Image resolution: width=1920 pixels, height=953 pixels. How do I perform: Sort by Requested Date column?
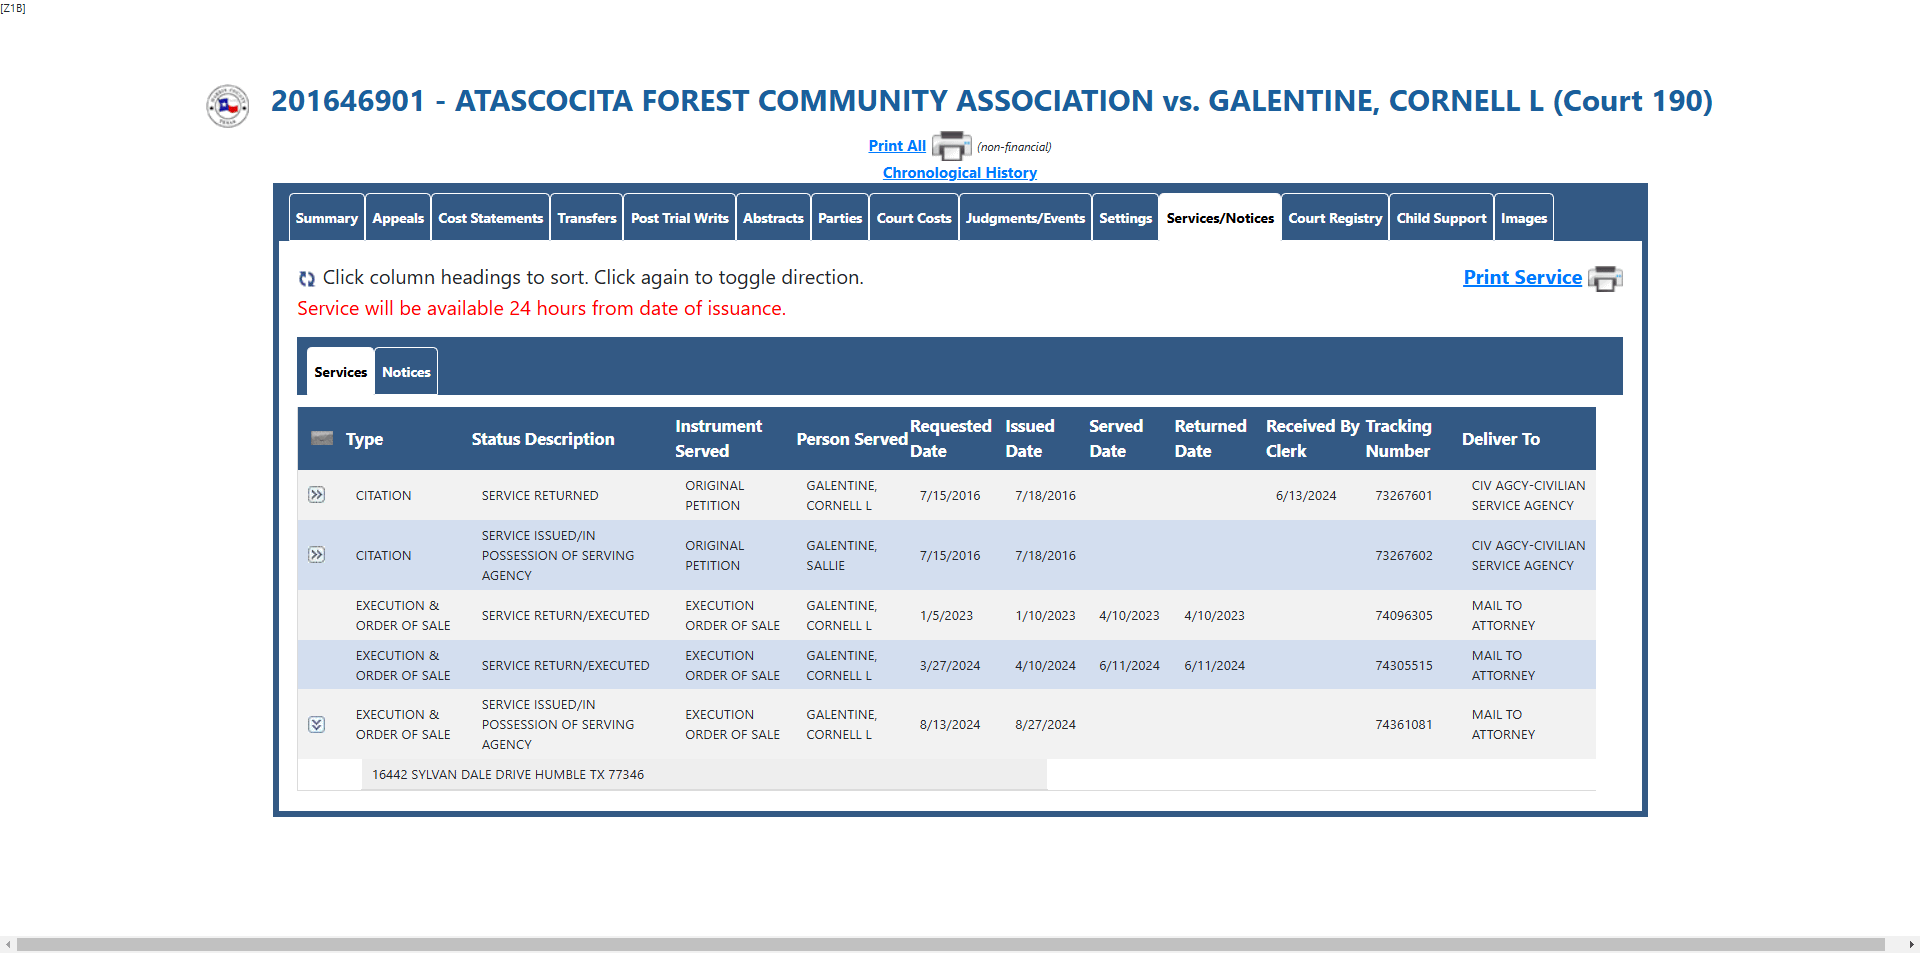(x=950, y=439)
